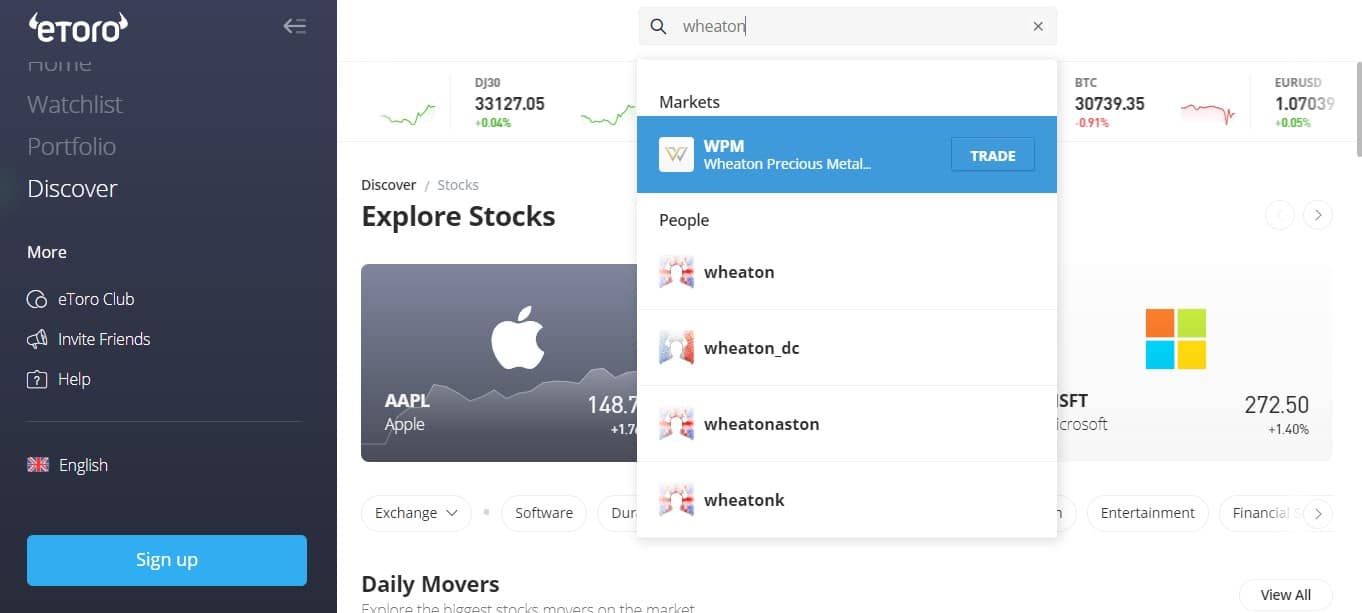Click the Invite Friends megaphone icon
The width and height of the screenshot is (1362, 613).
(x=37, y=339)
